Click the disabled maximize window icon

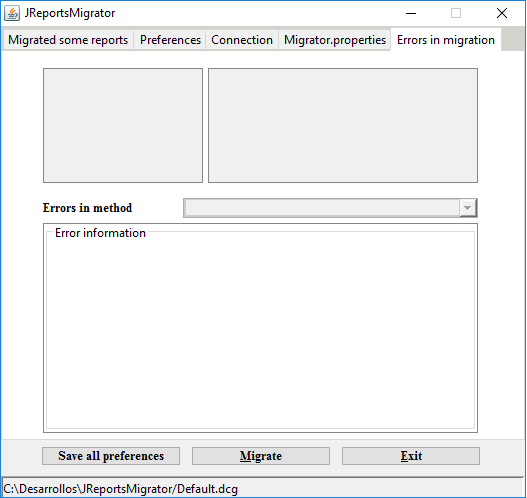coord(456,13)
